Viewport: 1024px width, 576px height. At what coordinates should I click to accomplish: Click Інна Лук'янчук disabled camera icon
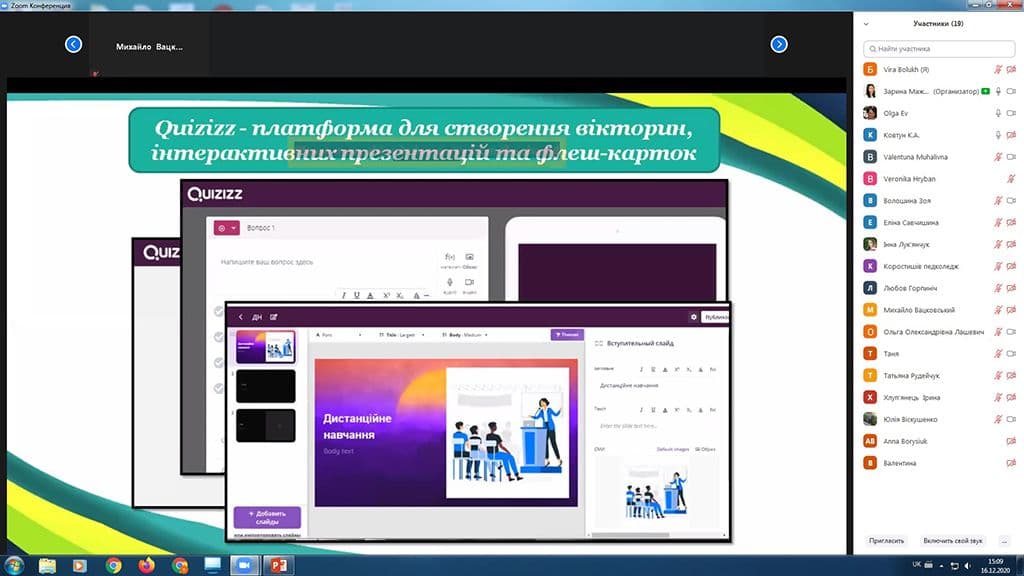pyautogui.click(x=1011, y=244)
